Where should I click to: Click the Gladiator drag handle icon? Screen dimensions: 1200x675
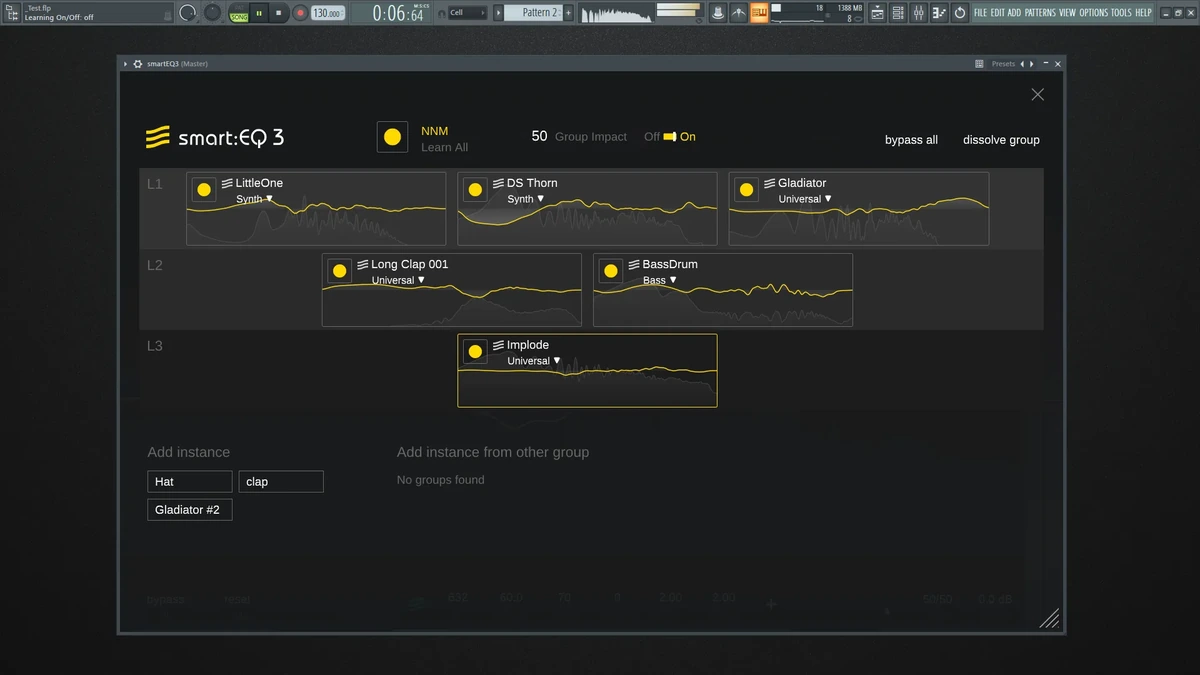click(x=769, y=183)
